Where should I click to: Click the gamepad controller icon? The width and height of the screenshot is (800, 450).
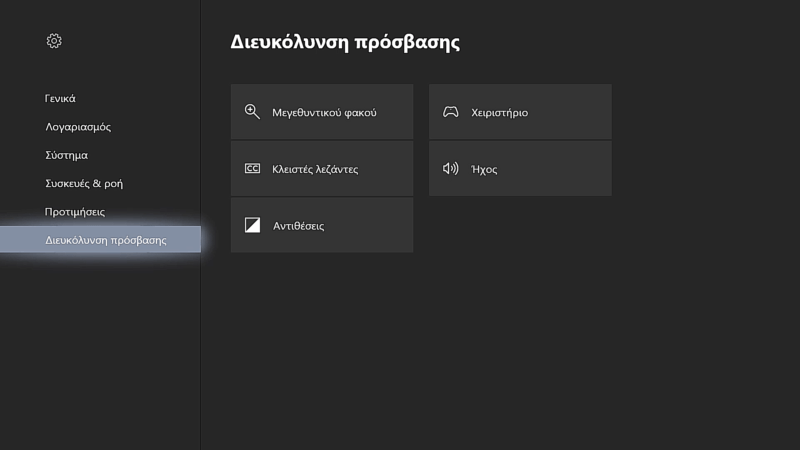tap(451, 112)
